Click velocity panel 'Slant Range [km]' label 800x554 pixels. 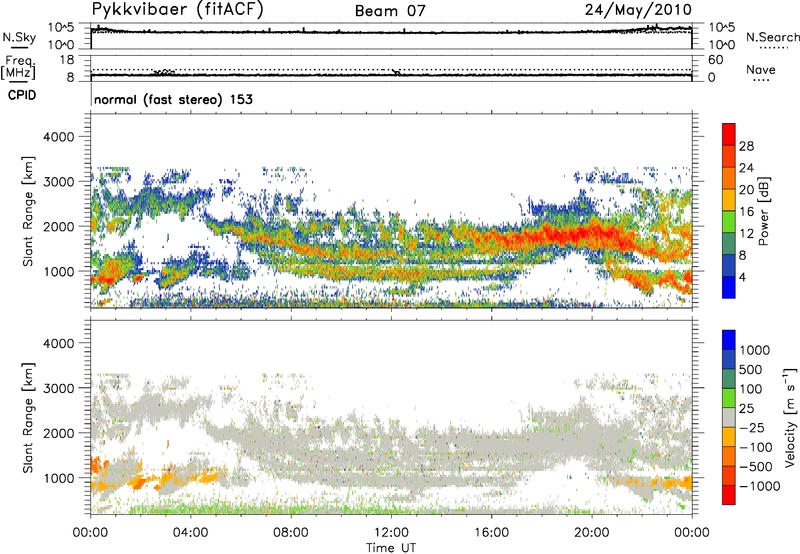pyautogui.click(x=28, y=417)
